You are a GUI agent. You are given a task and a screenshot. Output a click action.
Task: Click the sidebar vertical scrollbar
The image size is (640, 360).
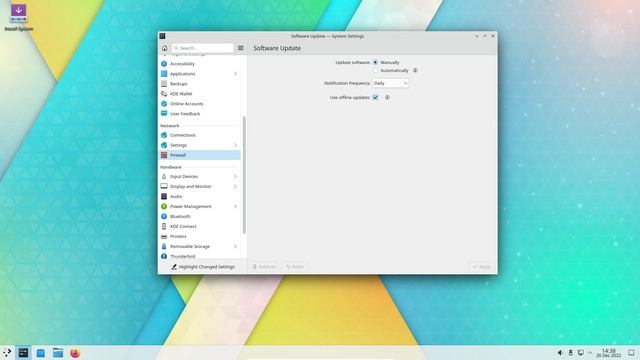point(244,175)
